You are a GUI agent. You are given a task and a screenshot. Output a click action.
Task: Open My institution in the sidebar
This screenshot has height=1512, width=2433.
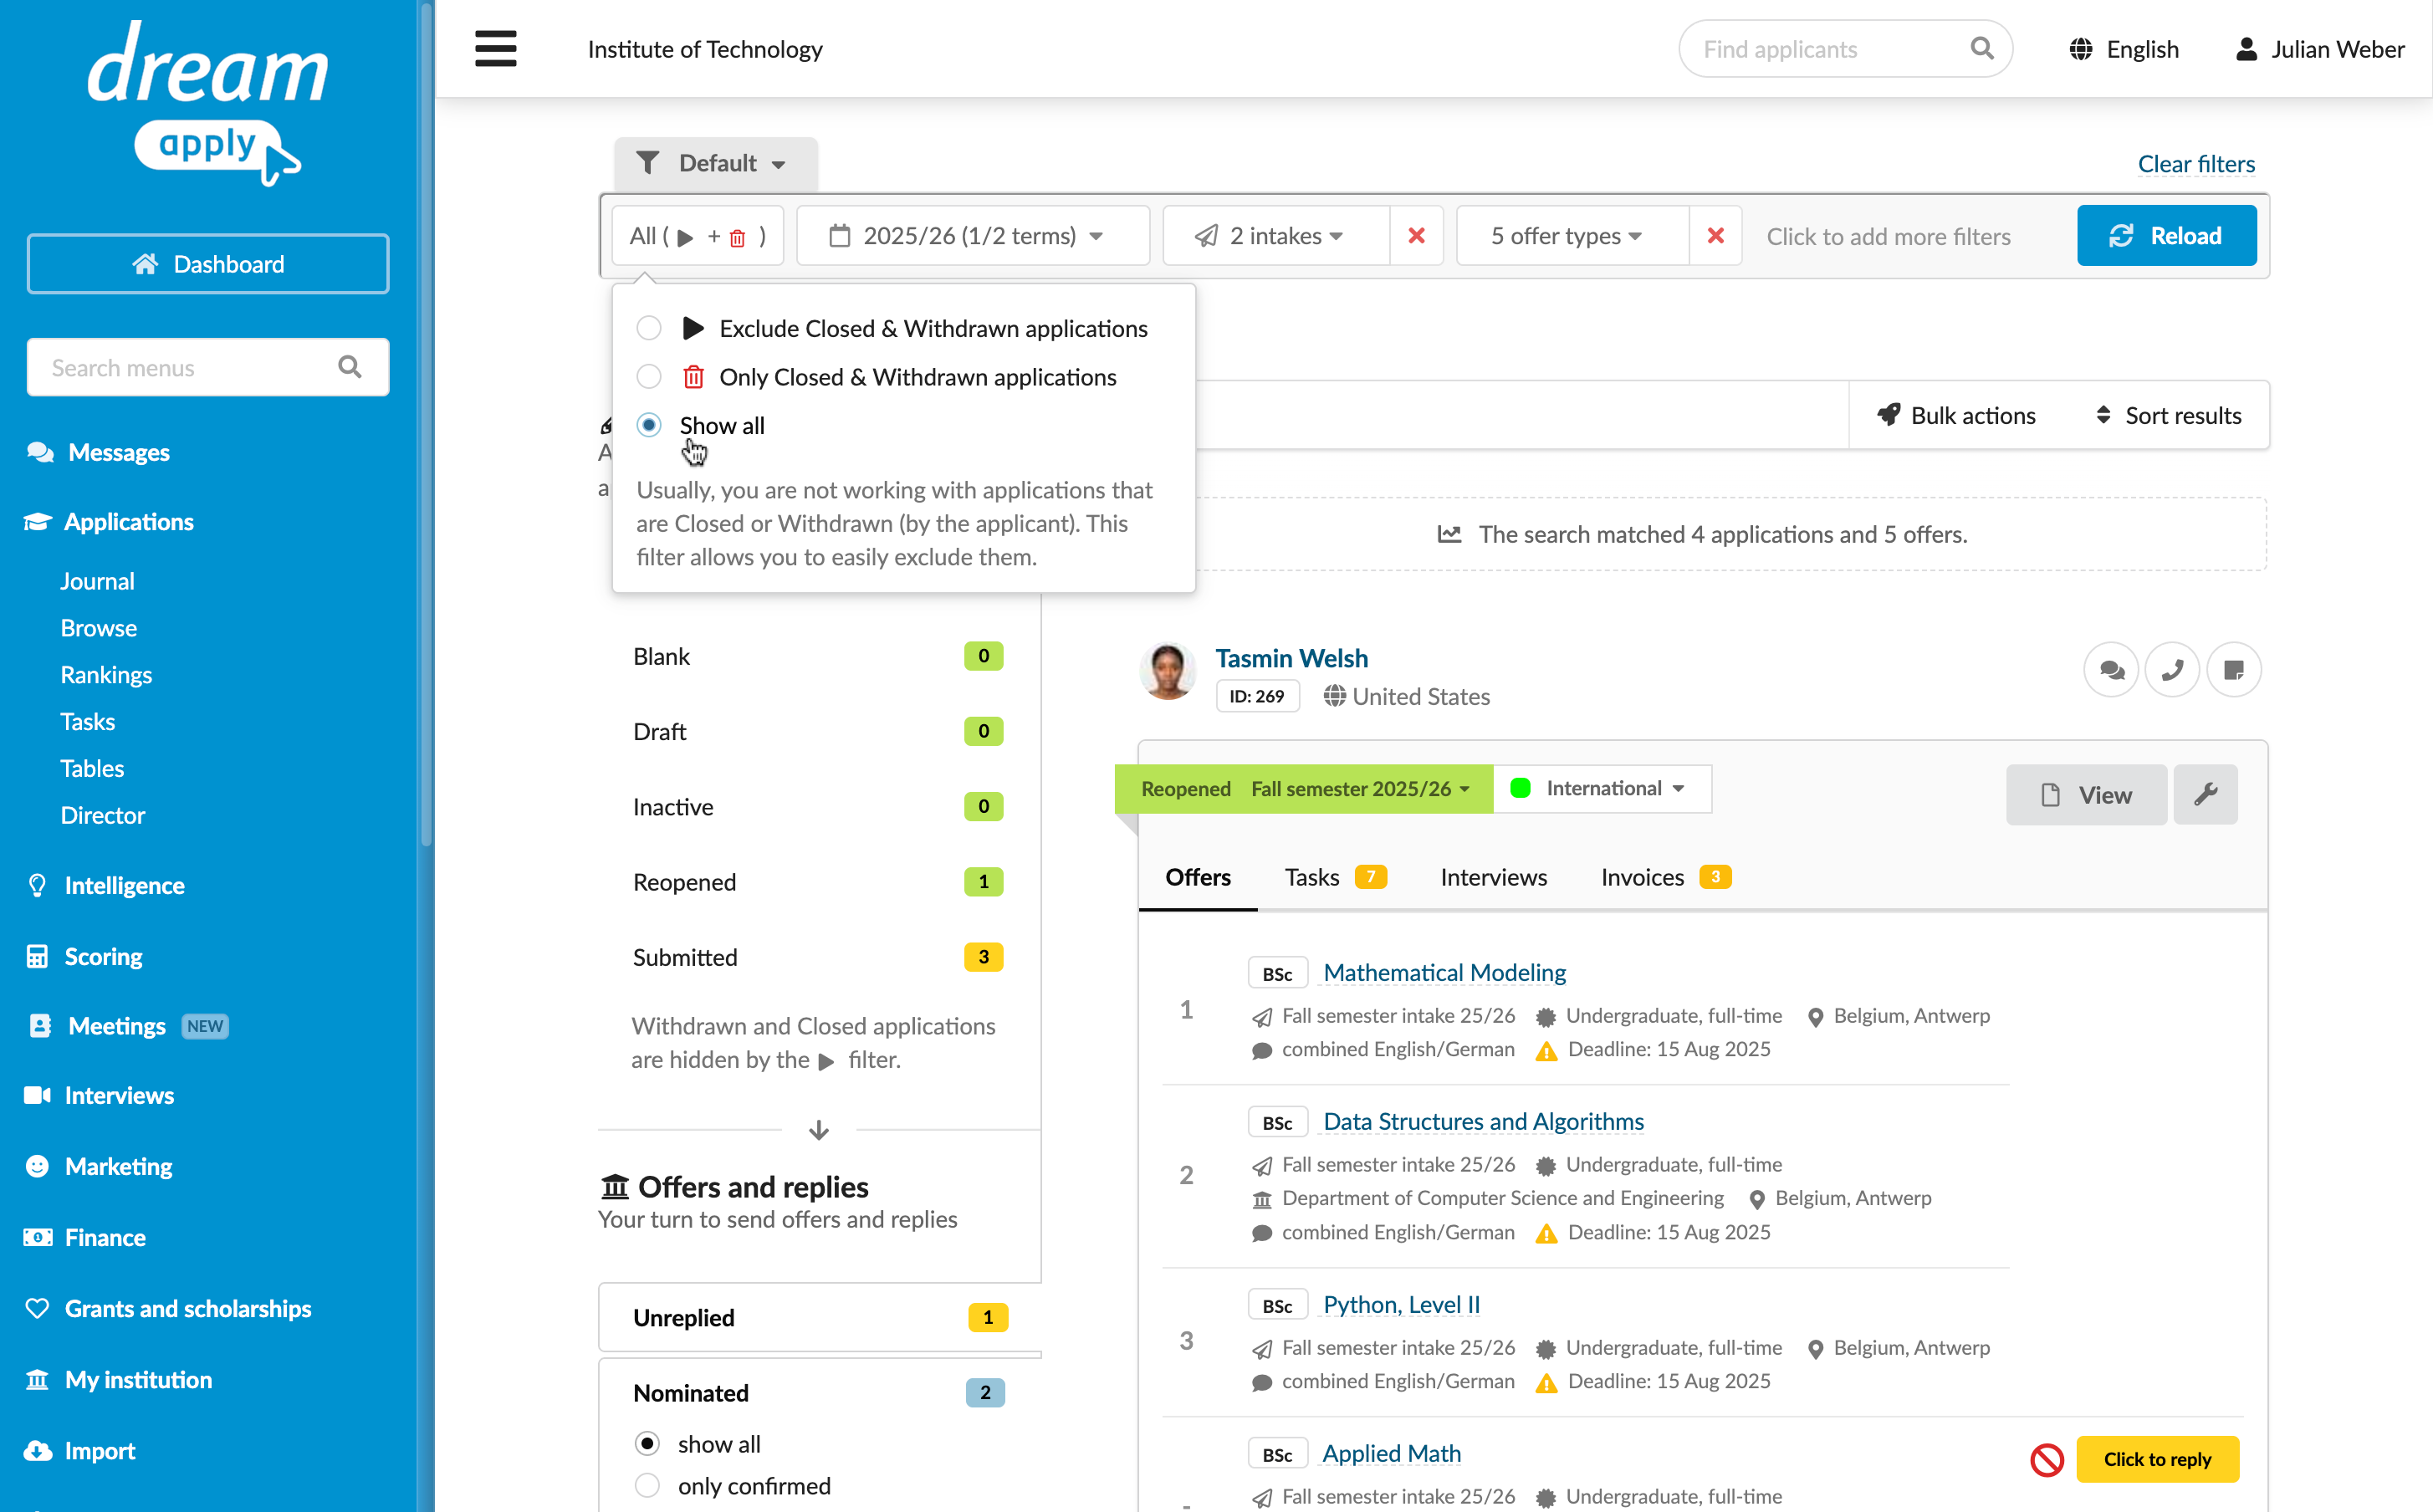pyautogui.click(x=138, y=1380)
